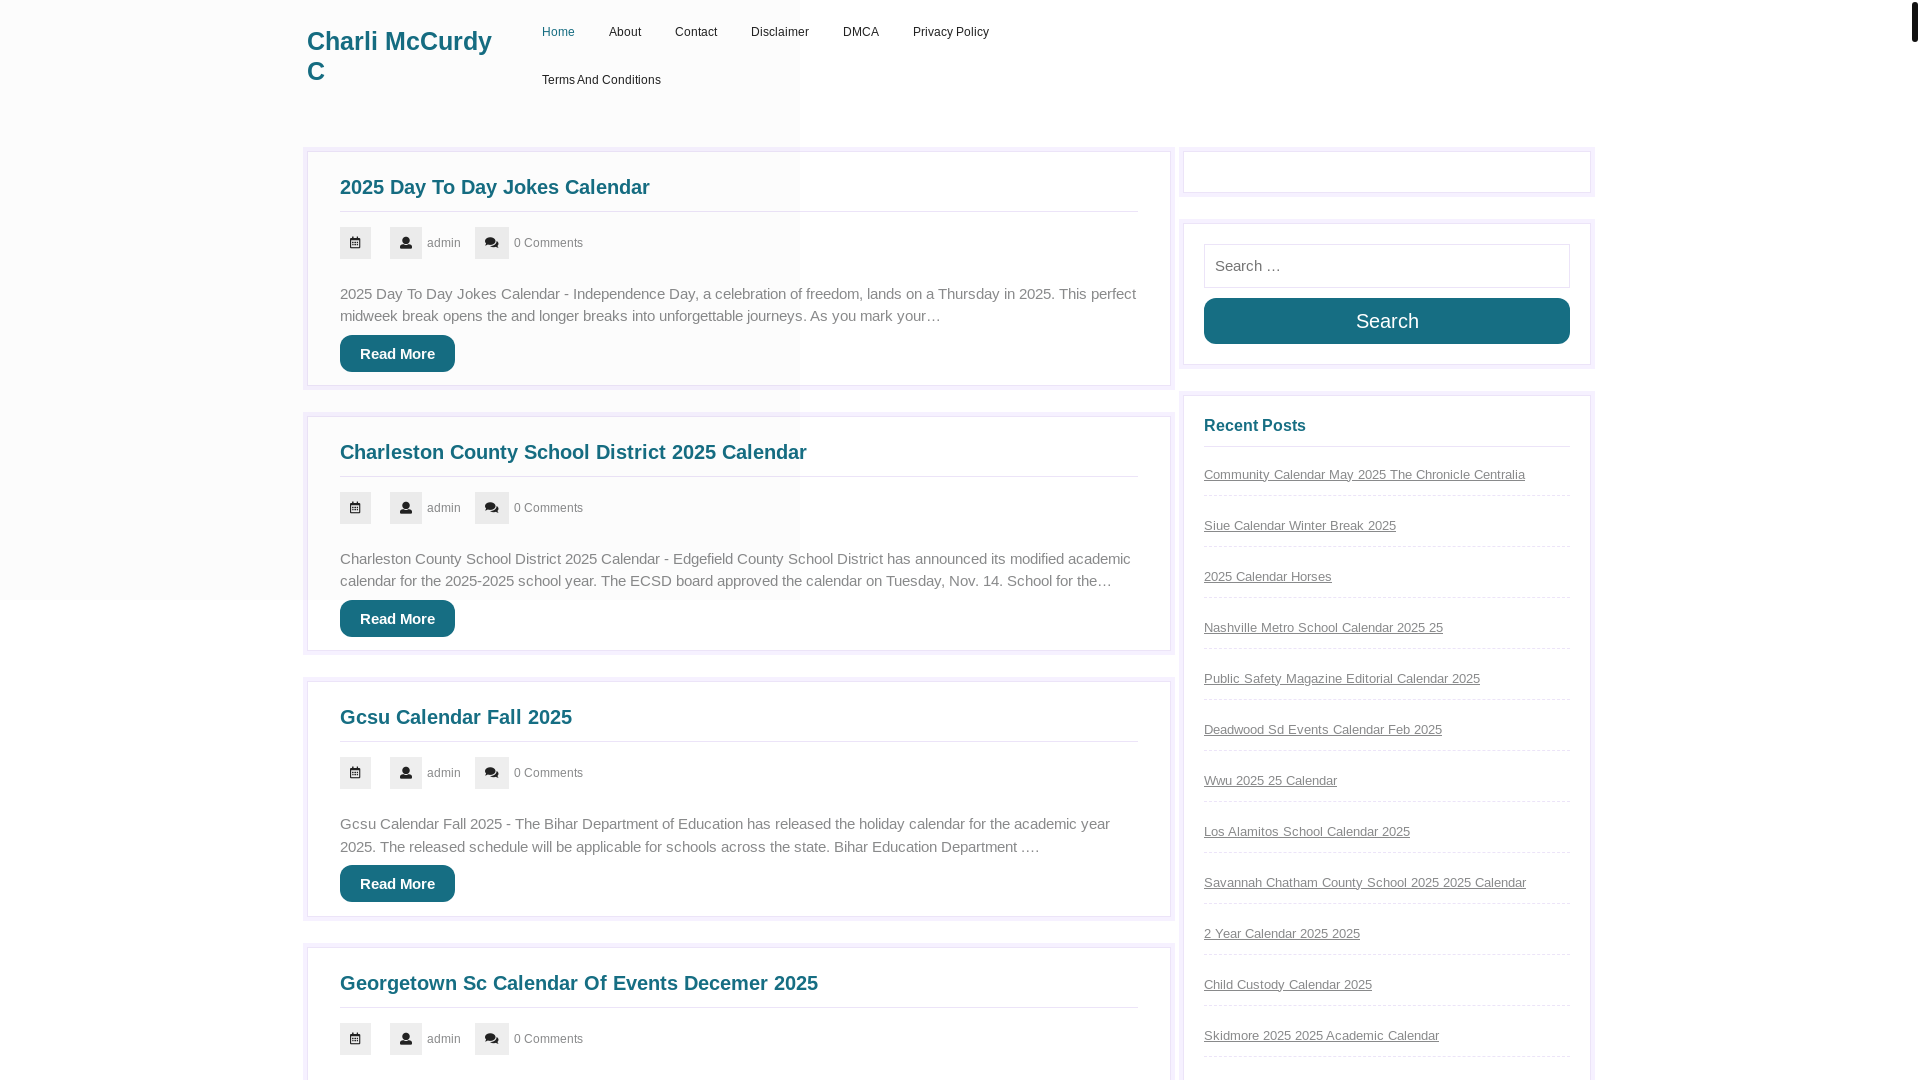Click comments icon under Georgetown Sc Calendar post
The width and height of the screenshot is (1920, 1080).
(x=492, y=1039)
